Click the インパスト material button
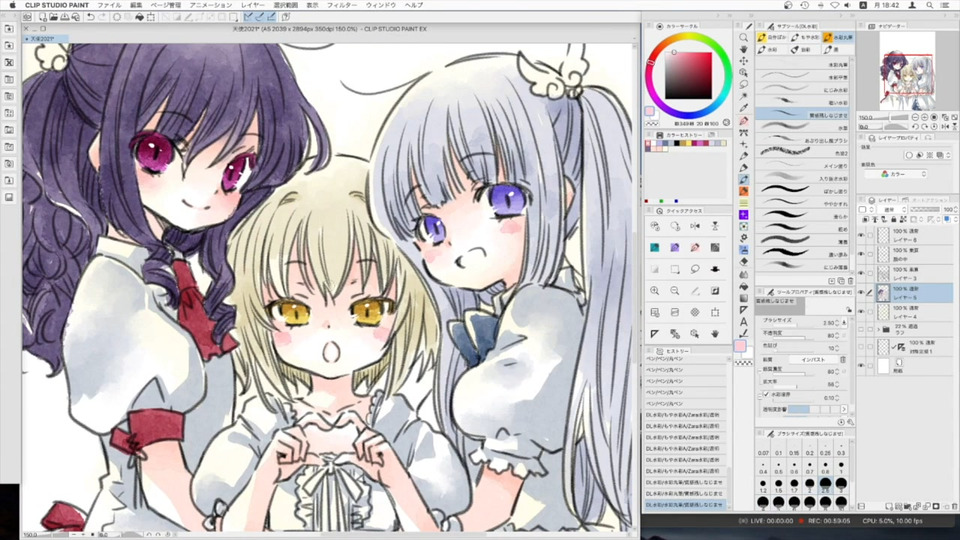This screenshot has height=540, width=960. (812, 359)
